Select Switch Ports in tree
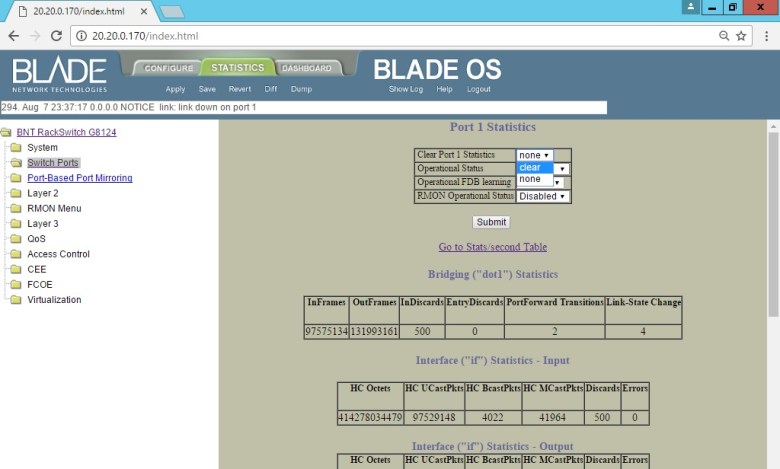This screenshot has width=780, height=469. (x=52, y=163)
